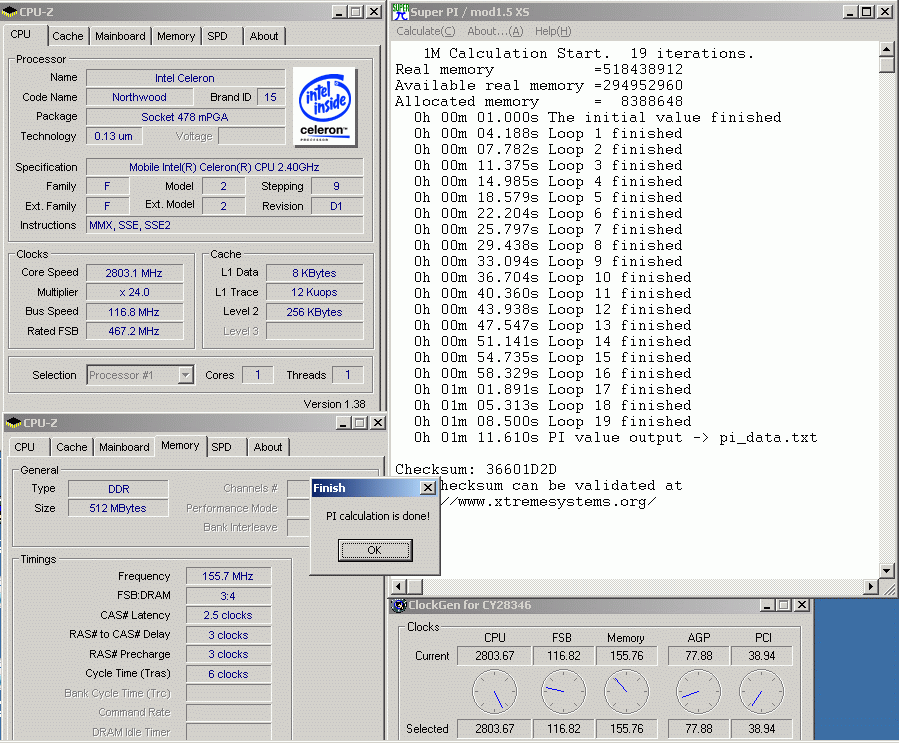Click Super PI horizontal scrollbar left arrow
This screenshot has height=743, width=899.
(x=398, y=586)
